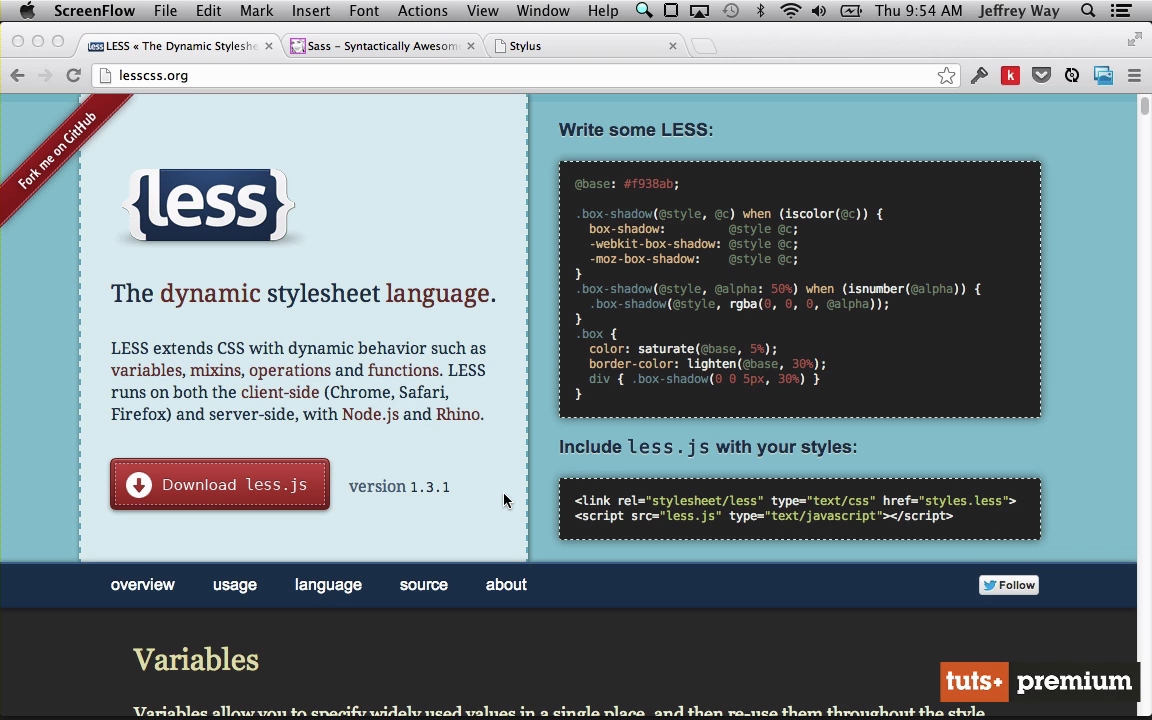The height and width of the screenshot is (720, 1152).
Task: Click the 'version 1.3.1' text
Action: tap(399, 486)
